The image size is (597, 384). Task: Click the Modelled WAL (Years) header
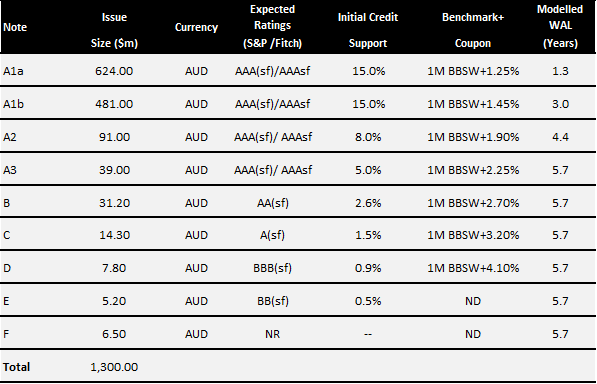point(560,26)
